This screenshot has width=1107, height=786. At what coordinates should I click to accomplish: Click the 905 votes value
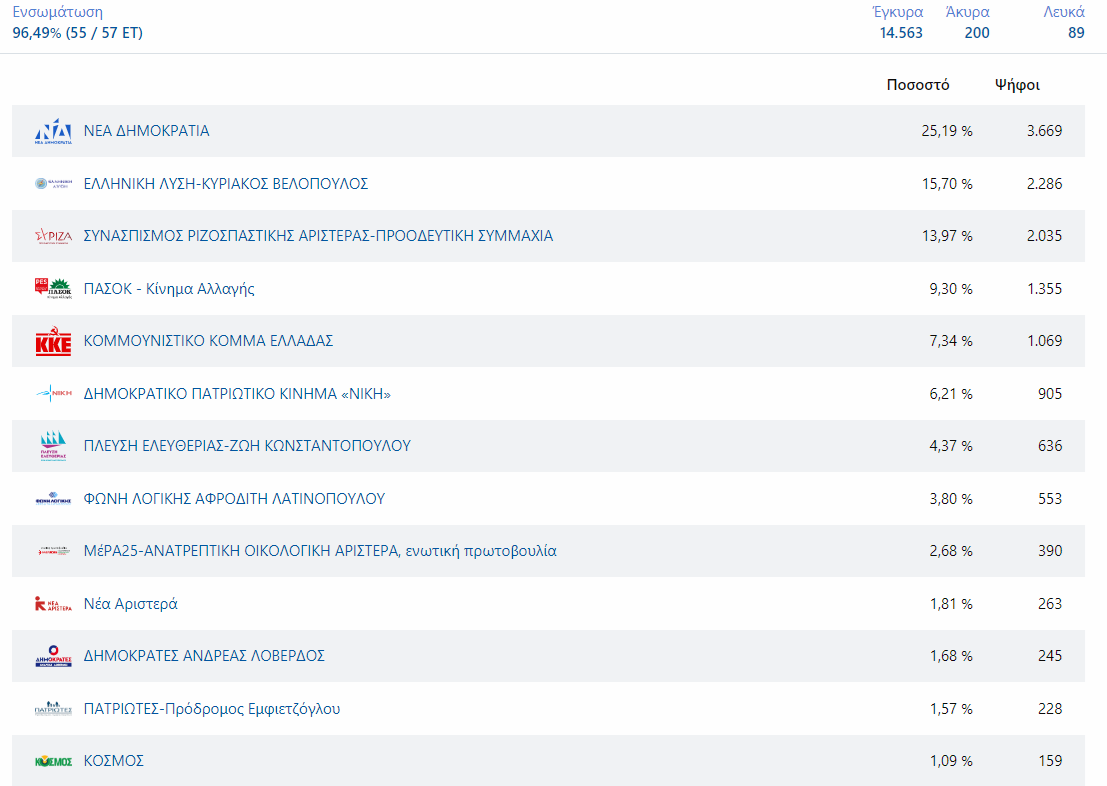(1050, 393)
